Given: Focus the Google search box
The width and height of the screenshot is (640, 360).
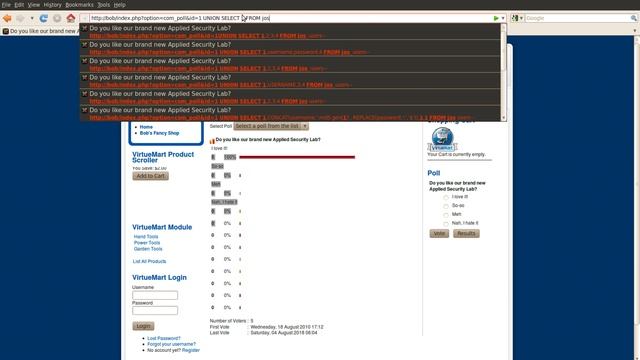Looking at the screenshot, I should point(577,18).
